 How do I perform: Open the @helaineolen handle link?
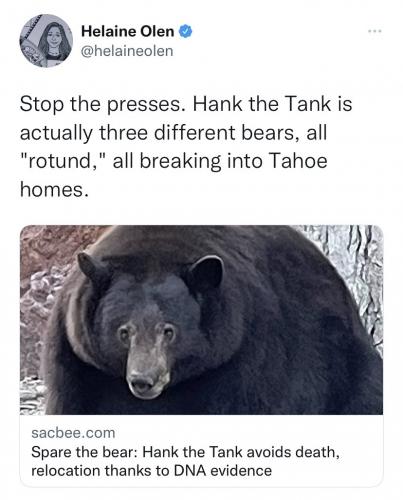(127, 51)
